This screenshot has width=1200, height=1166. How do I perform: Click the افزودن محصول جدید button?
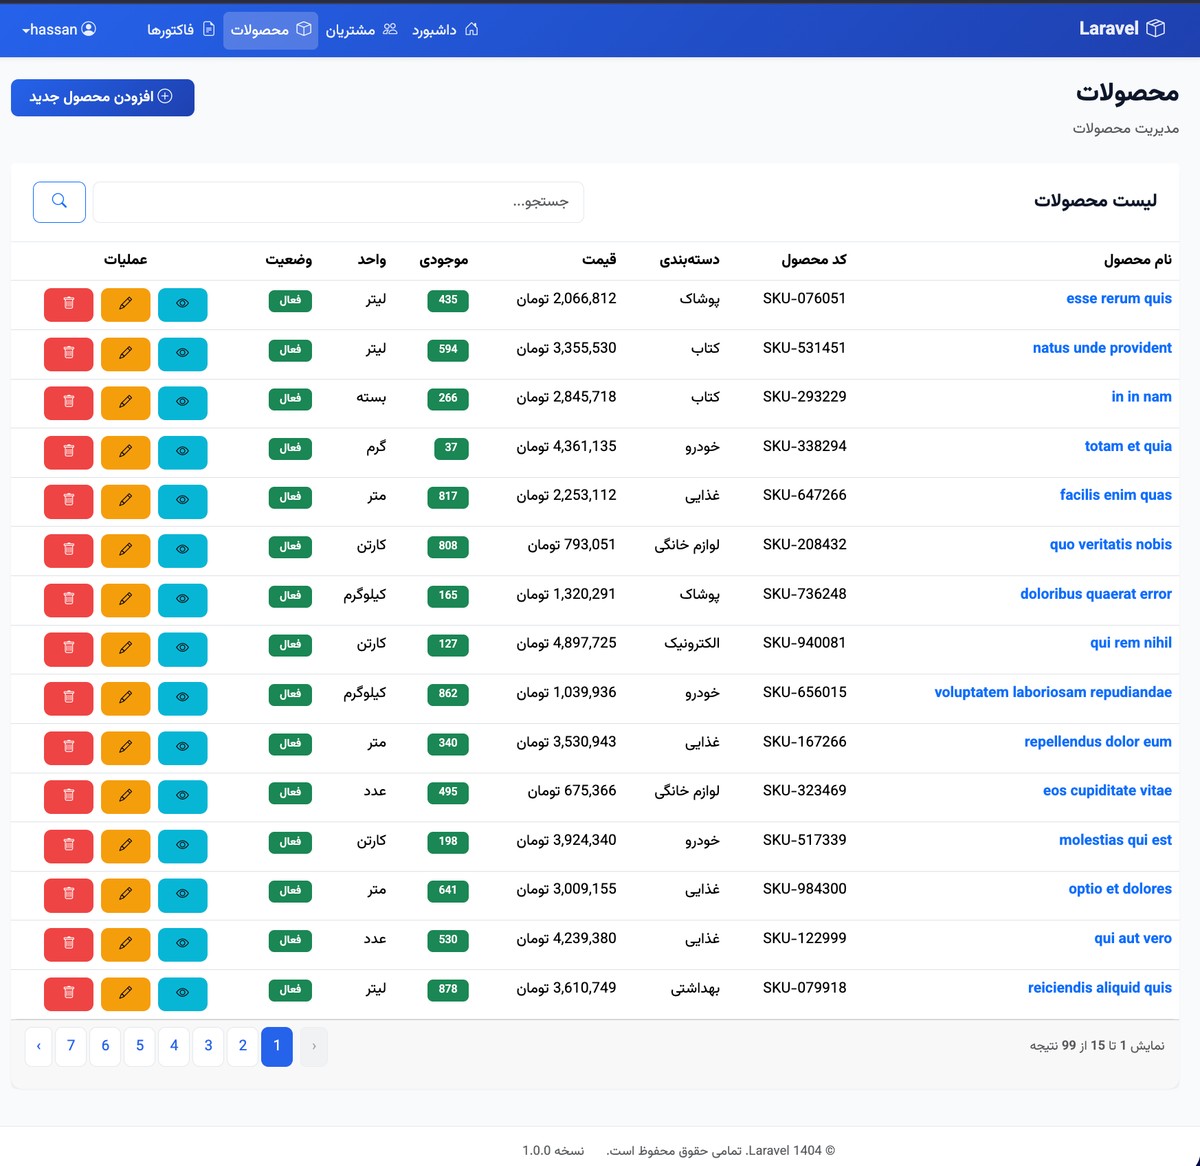102,97
